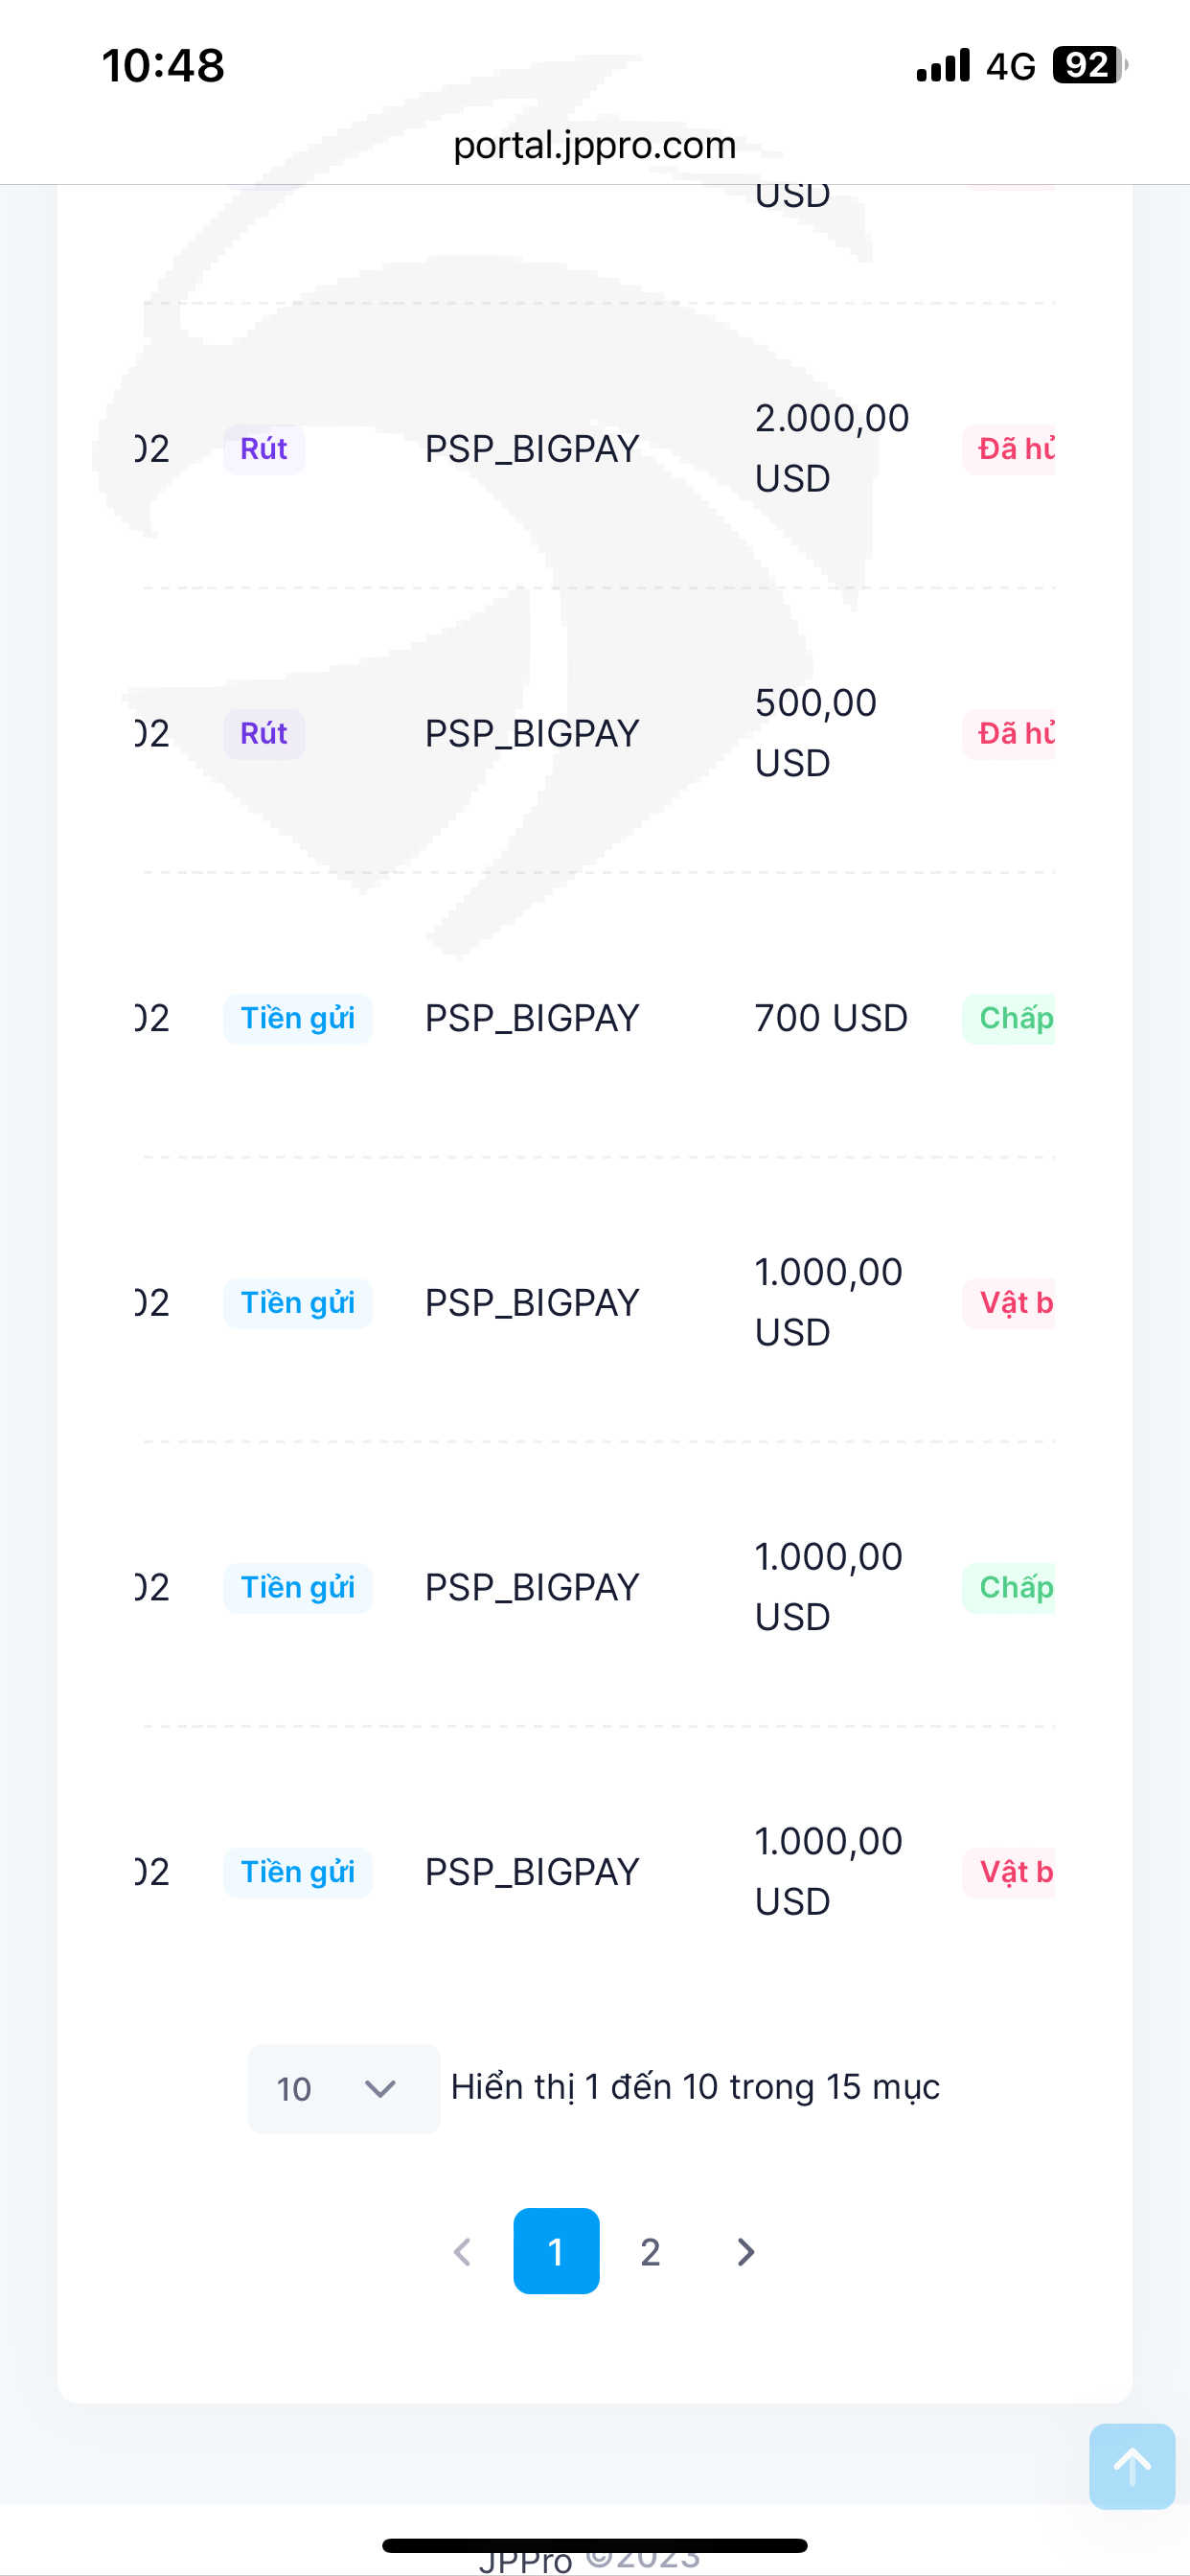Tap Tiền gửi badge on 700 USD row
Image resolution: width=1190 pixels, height=2576 pixels.
[x=298, y=1018]
